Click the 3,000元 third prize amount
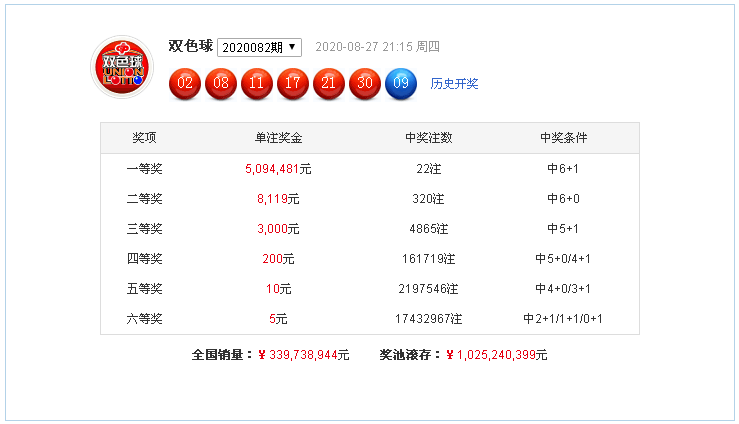This screenshot has height=424, width=739. [x=278, y=229]
